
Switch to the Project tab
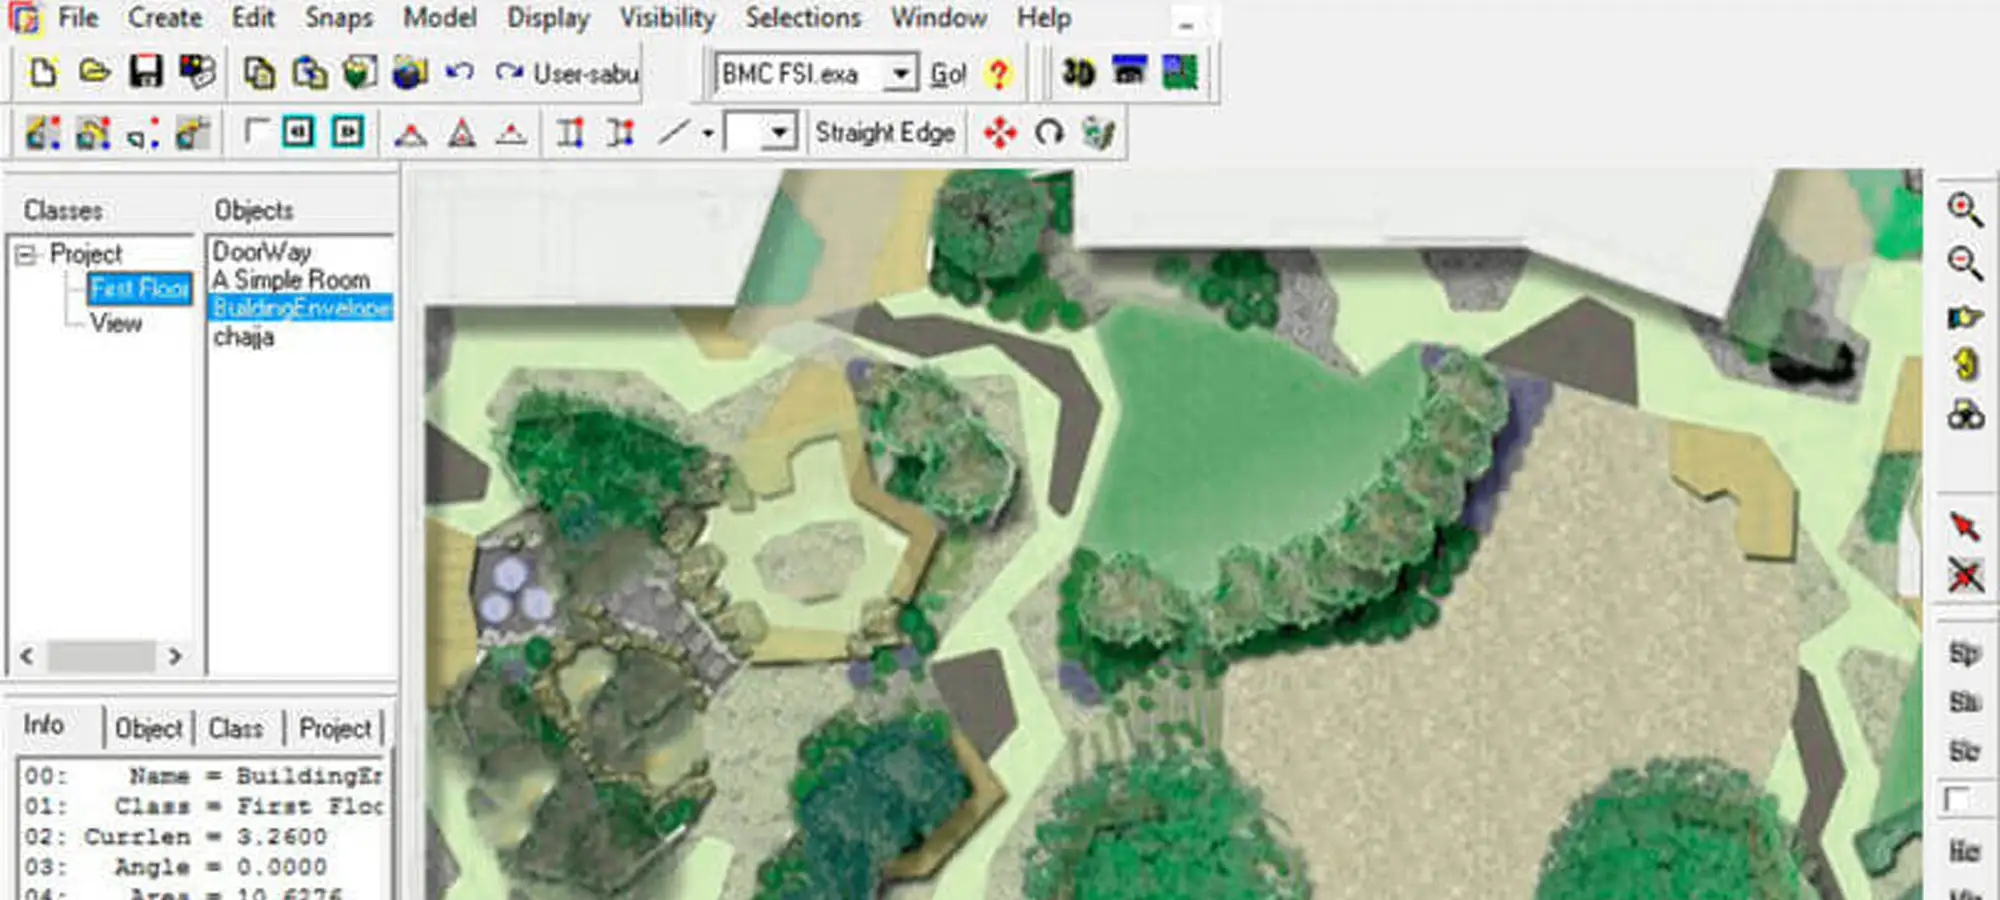point(336,728)
